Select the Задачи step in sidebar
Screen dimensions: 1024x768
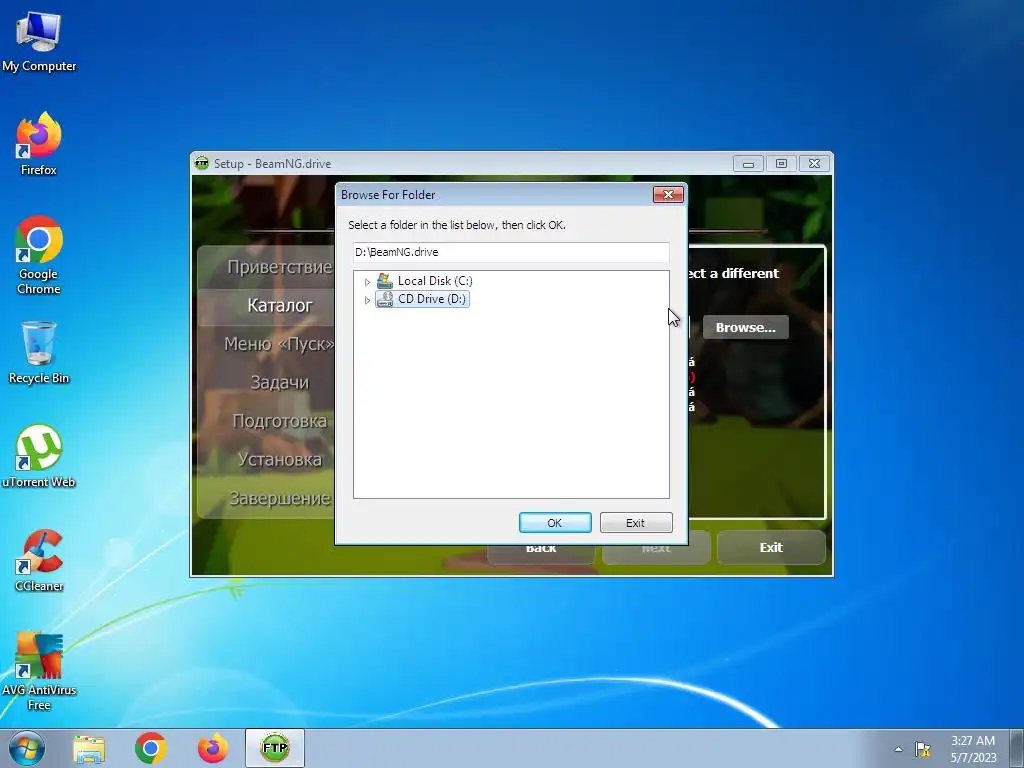(x=280, y=382)
